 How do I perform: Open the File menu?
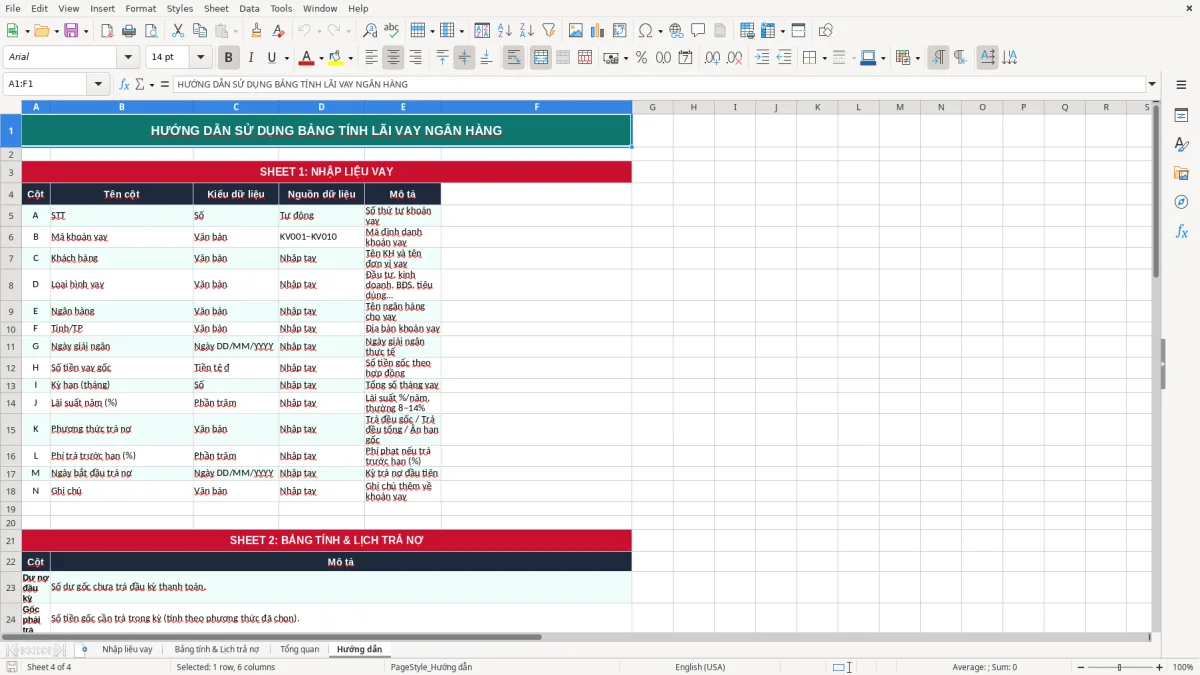[x=13, y=8]
